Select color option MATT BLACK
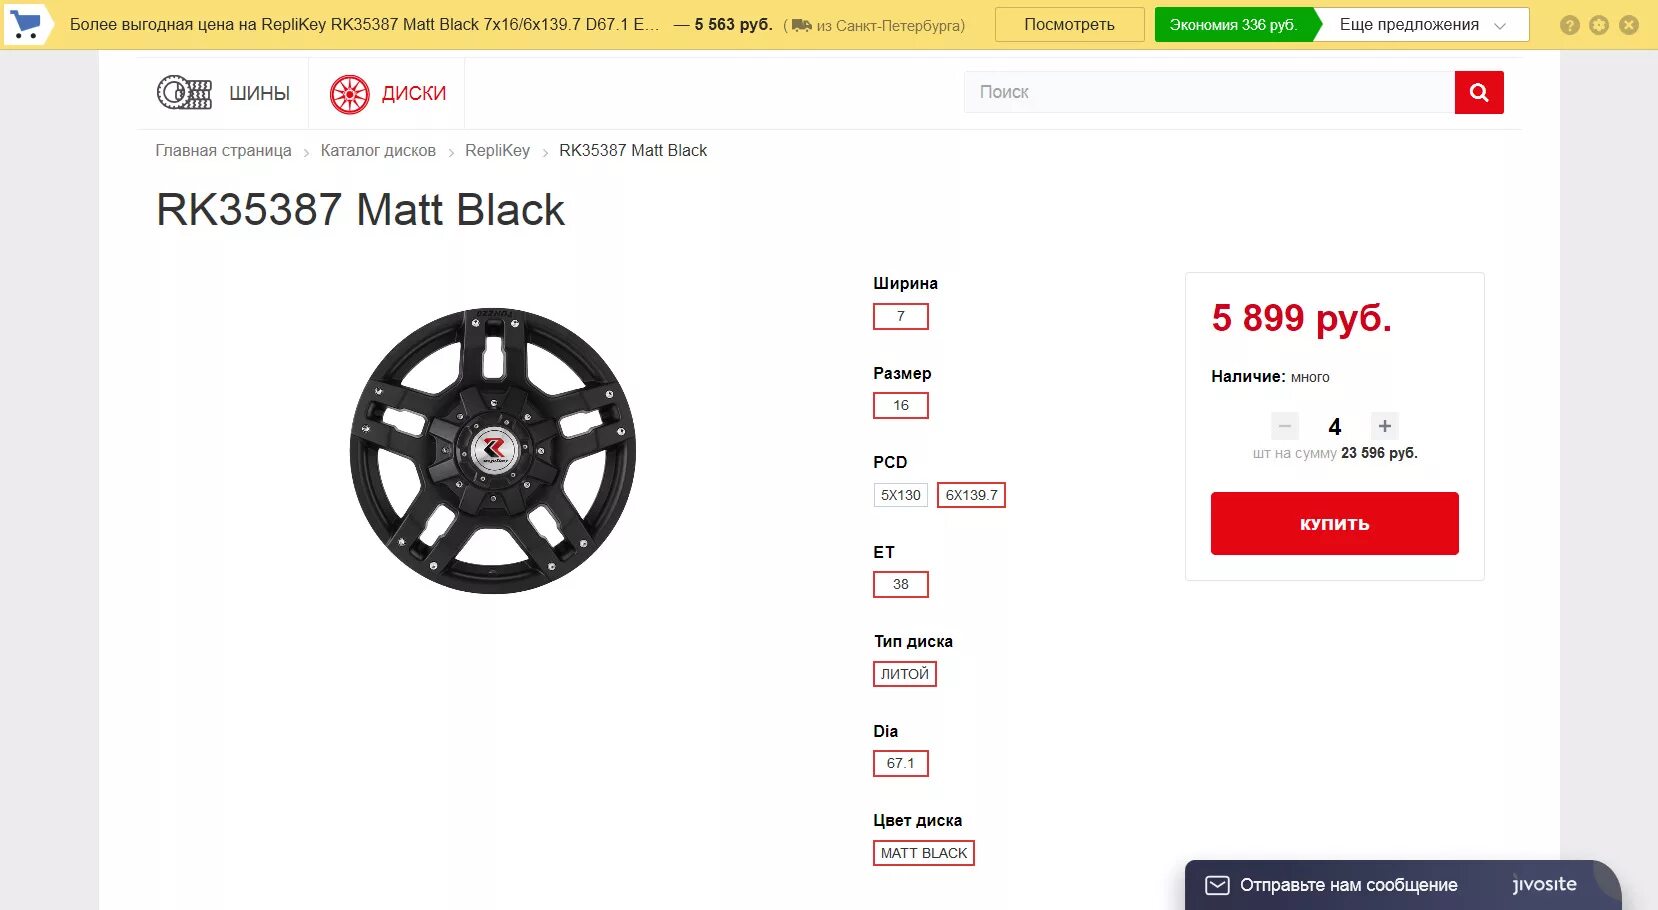This screenshot has height=910, width=1658. click(924, 853)
